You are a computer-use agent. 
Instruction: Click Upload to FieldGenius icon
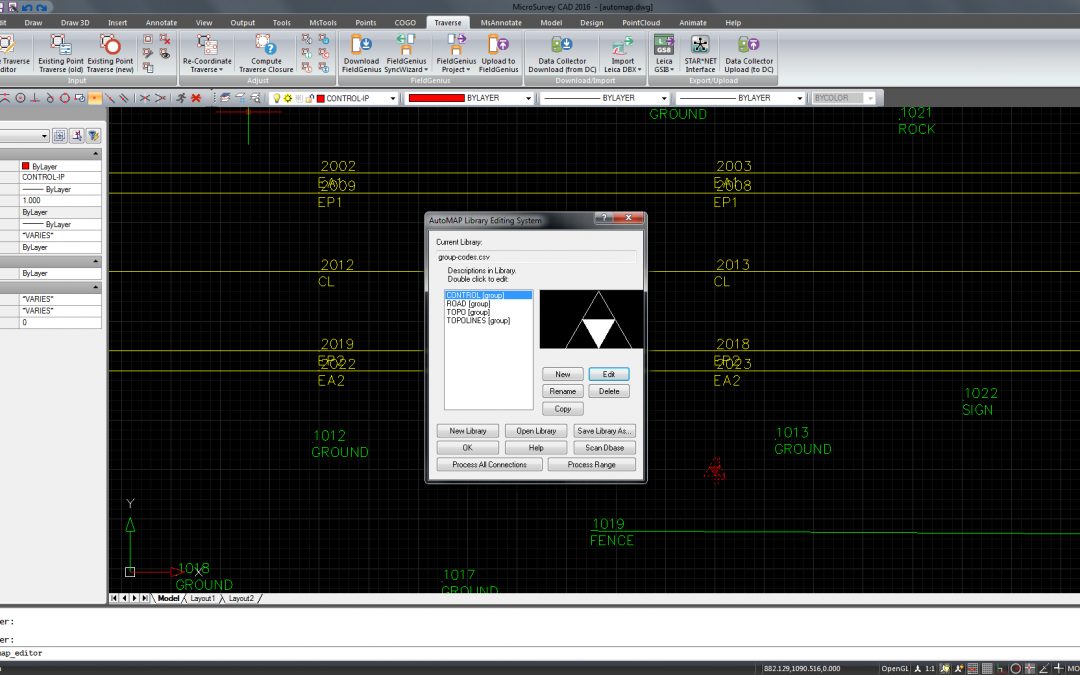pyautogui.click(x=498, y=44)
